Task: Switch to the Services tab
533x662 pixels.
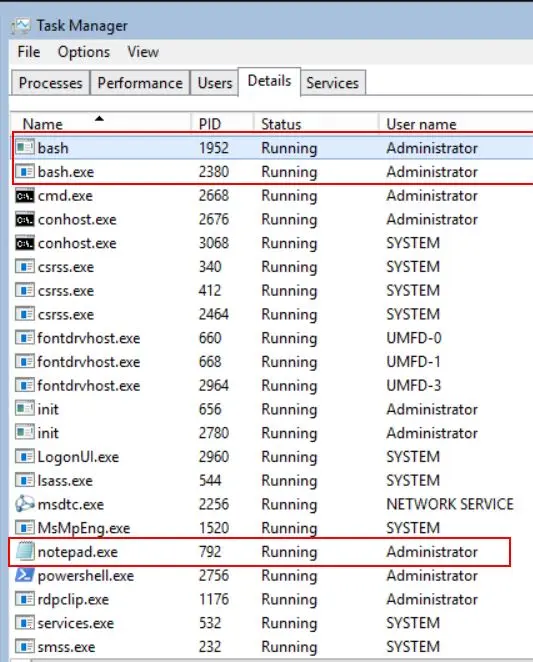Action: point(333,83)
